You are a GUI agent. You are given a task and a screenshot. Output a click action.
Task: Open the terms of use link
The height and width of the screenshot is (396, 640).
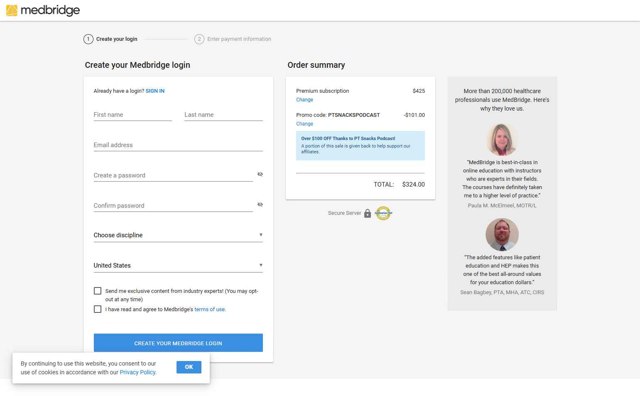click(x=210, y=309)
